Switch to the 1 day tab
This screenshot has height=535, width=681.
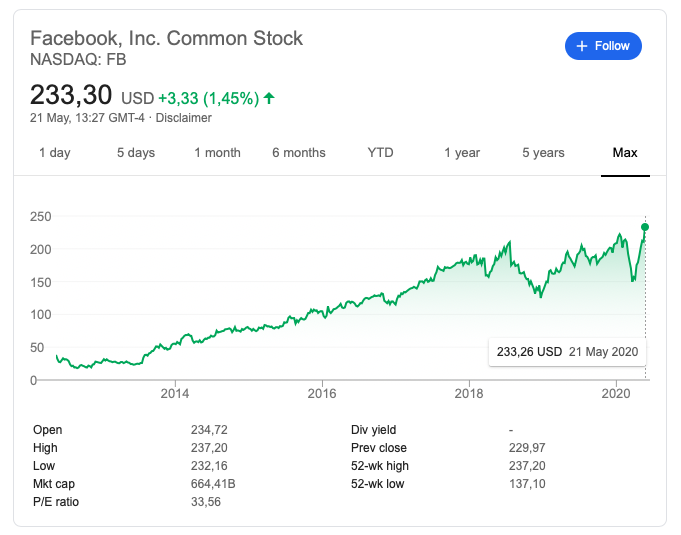point(55,153)
